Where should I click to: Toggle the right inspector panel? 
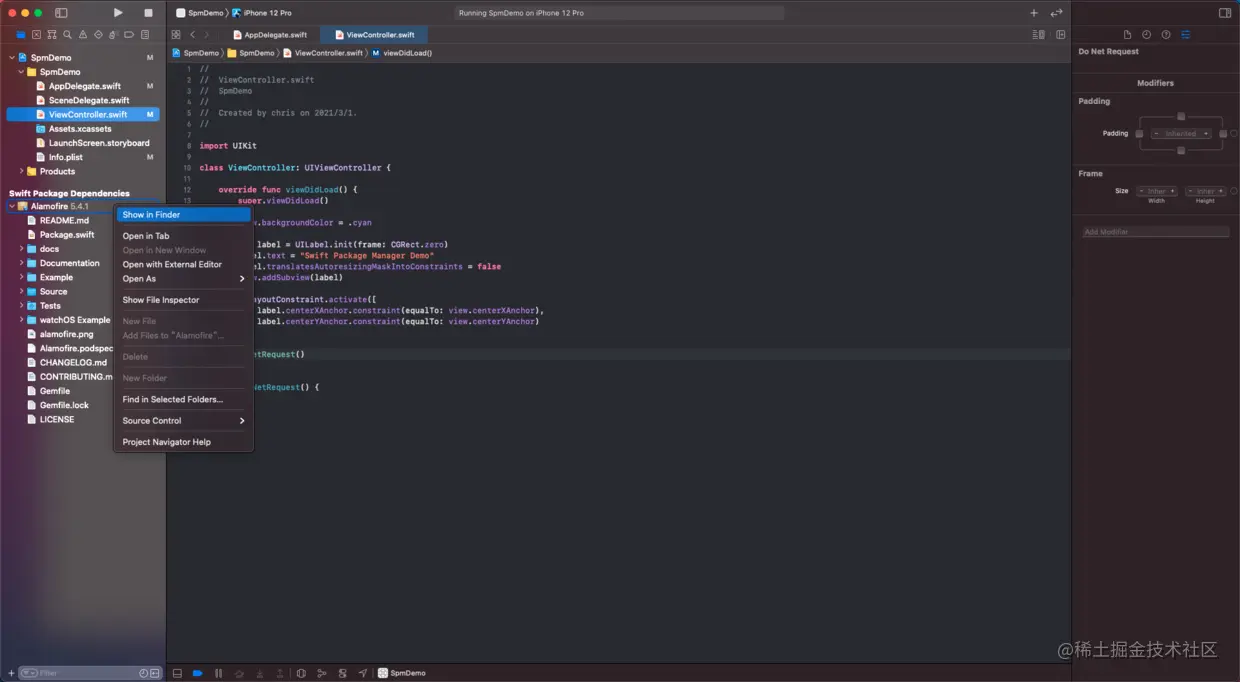(1225, 13)
